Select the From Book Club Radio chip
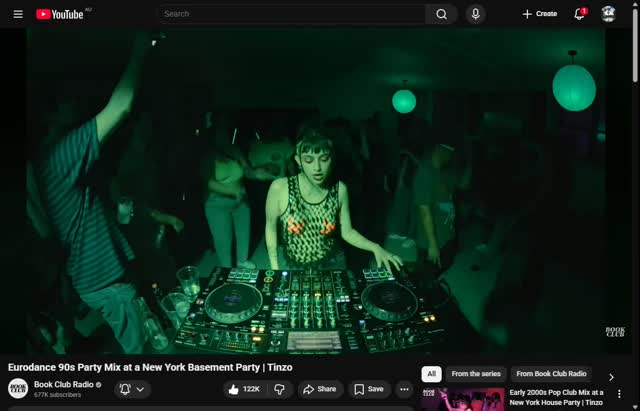The width and height of the screenshot is (640, 411). (x=551, y=374)
